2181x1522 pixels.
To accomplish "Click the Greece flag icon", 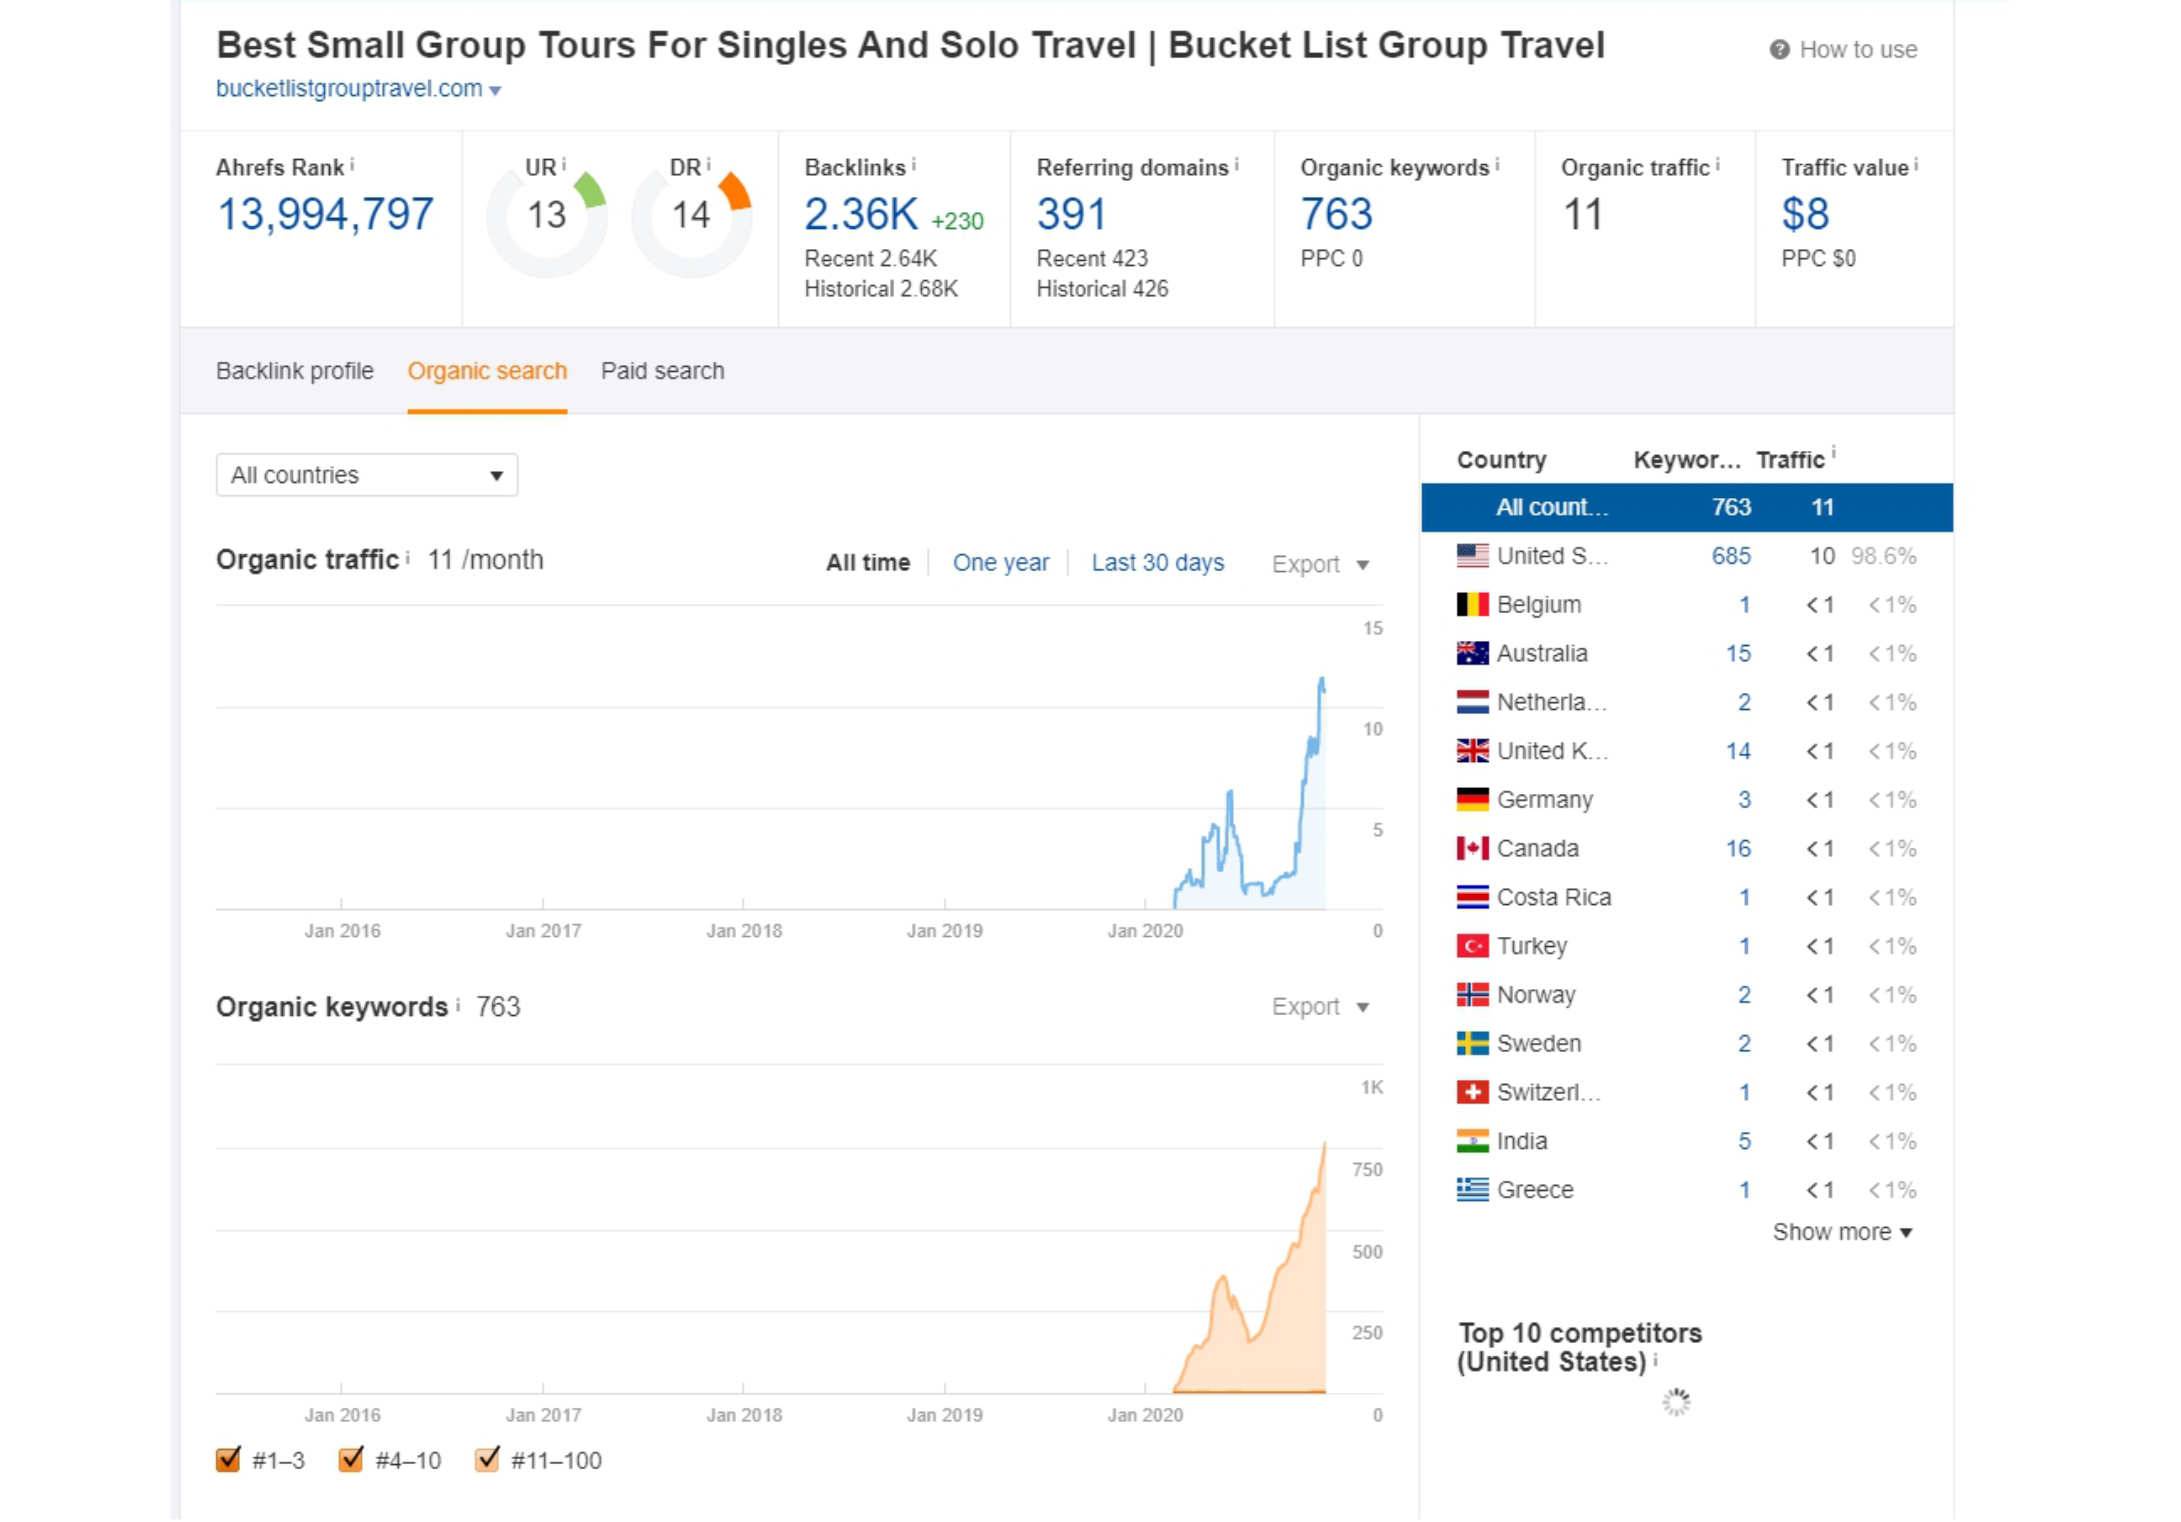I will point(1472,1189).
